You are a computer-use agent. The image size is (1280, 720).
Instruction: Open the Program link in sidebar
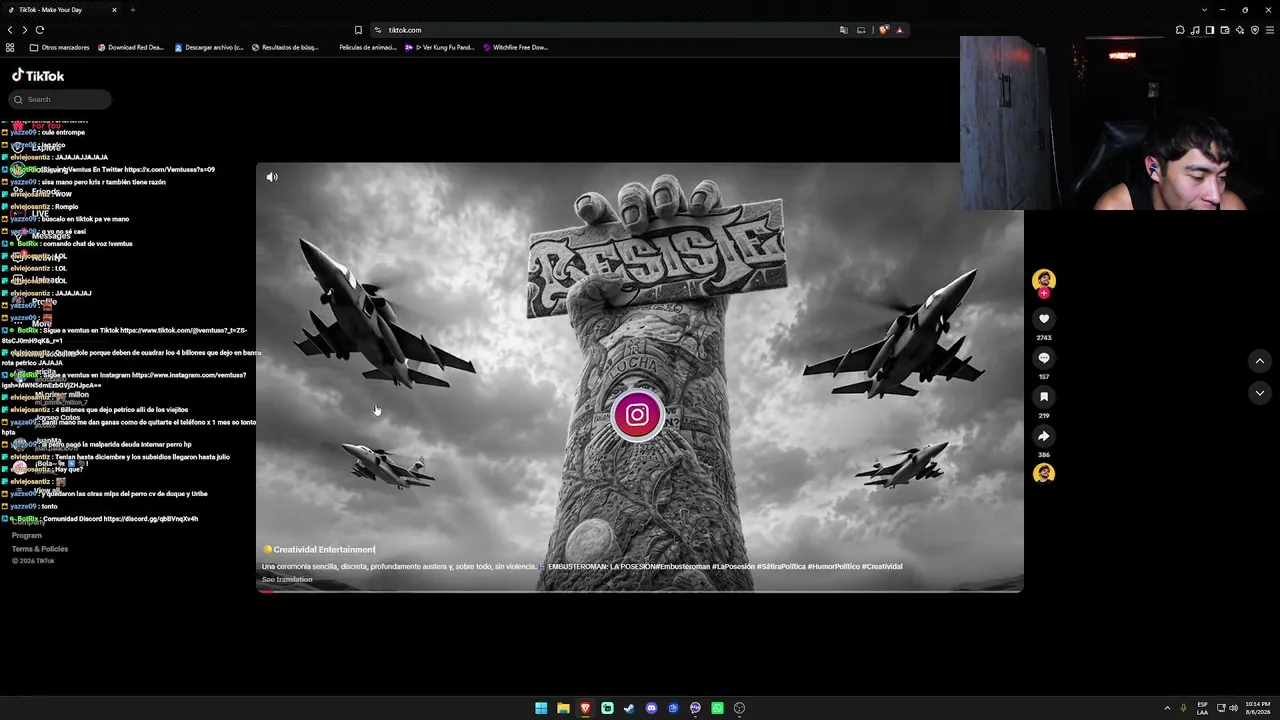coord(27,536)
